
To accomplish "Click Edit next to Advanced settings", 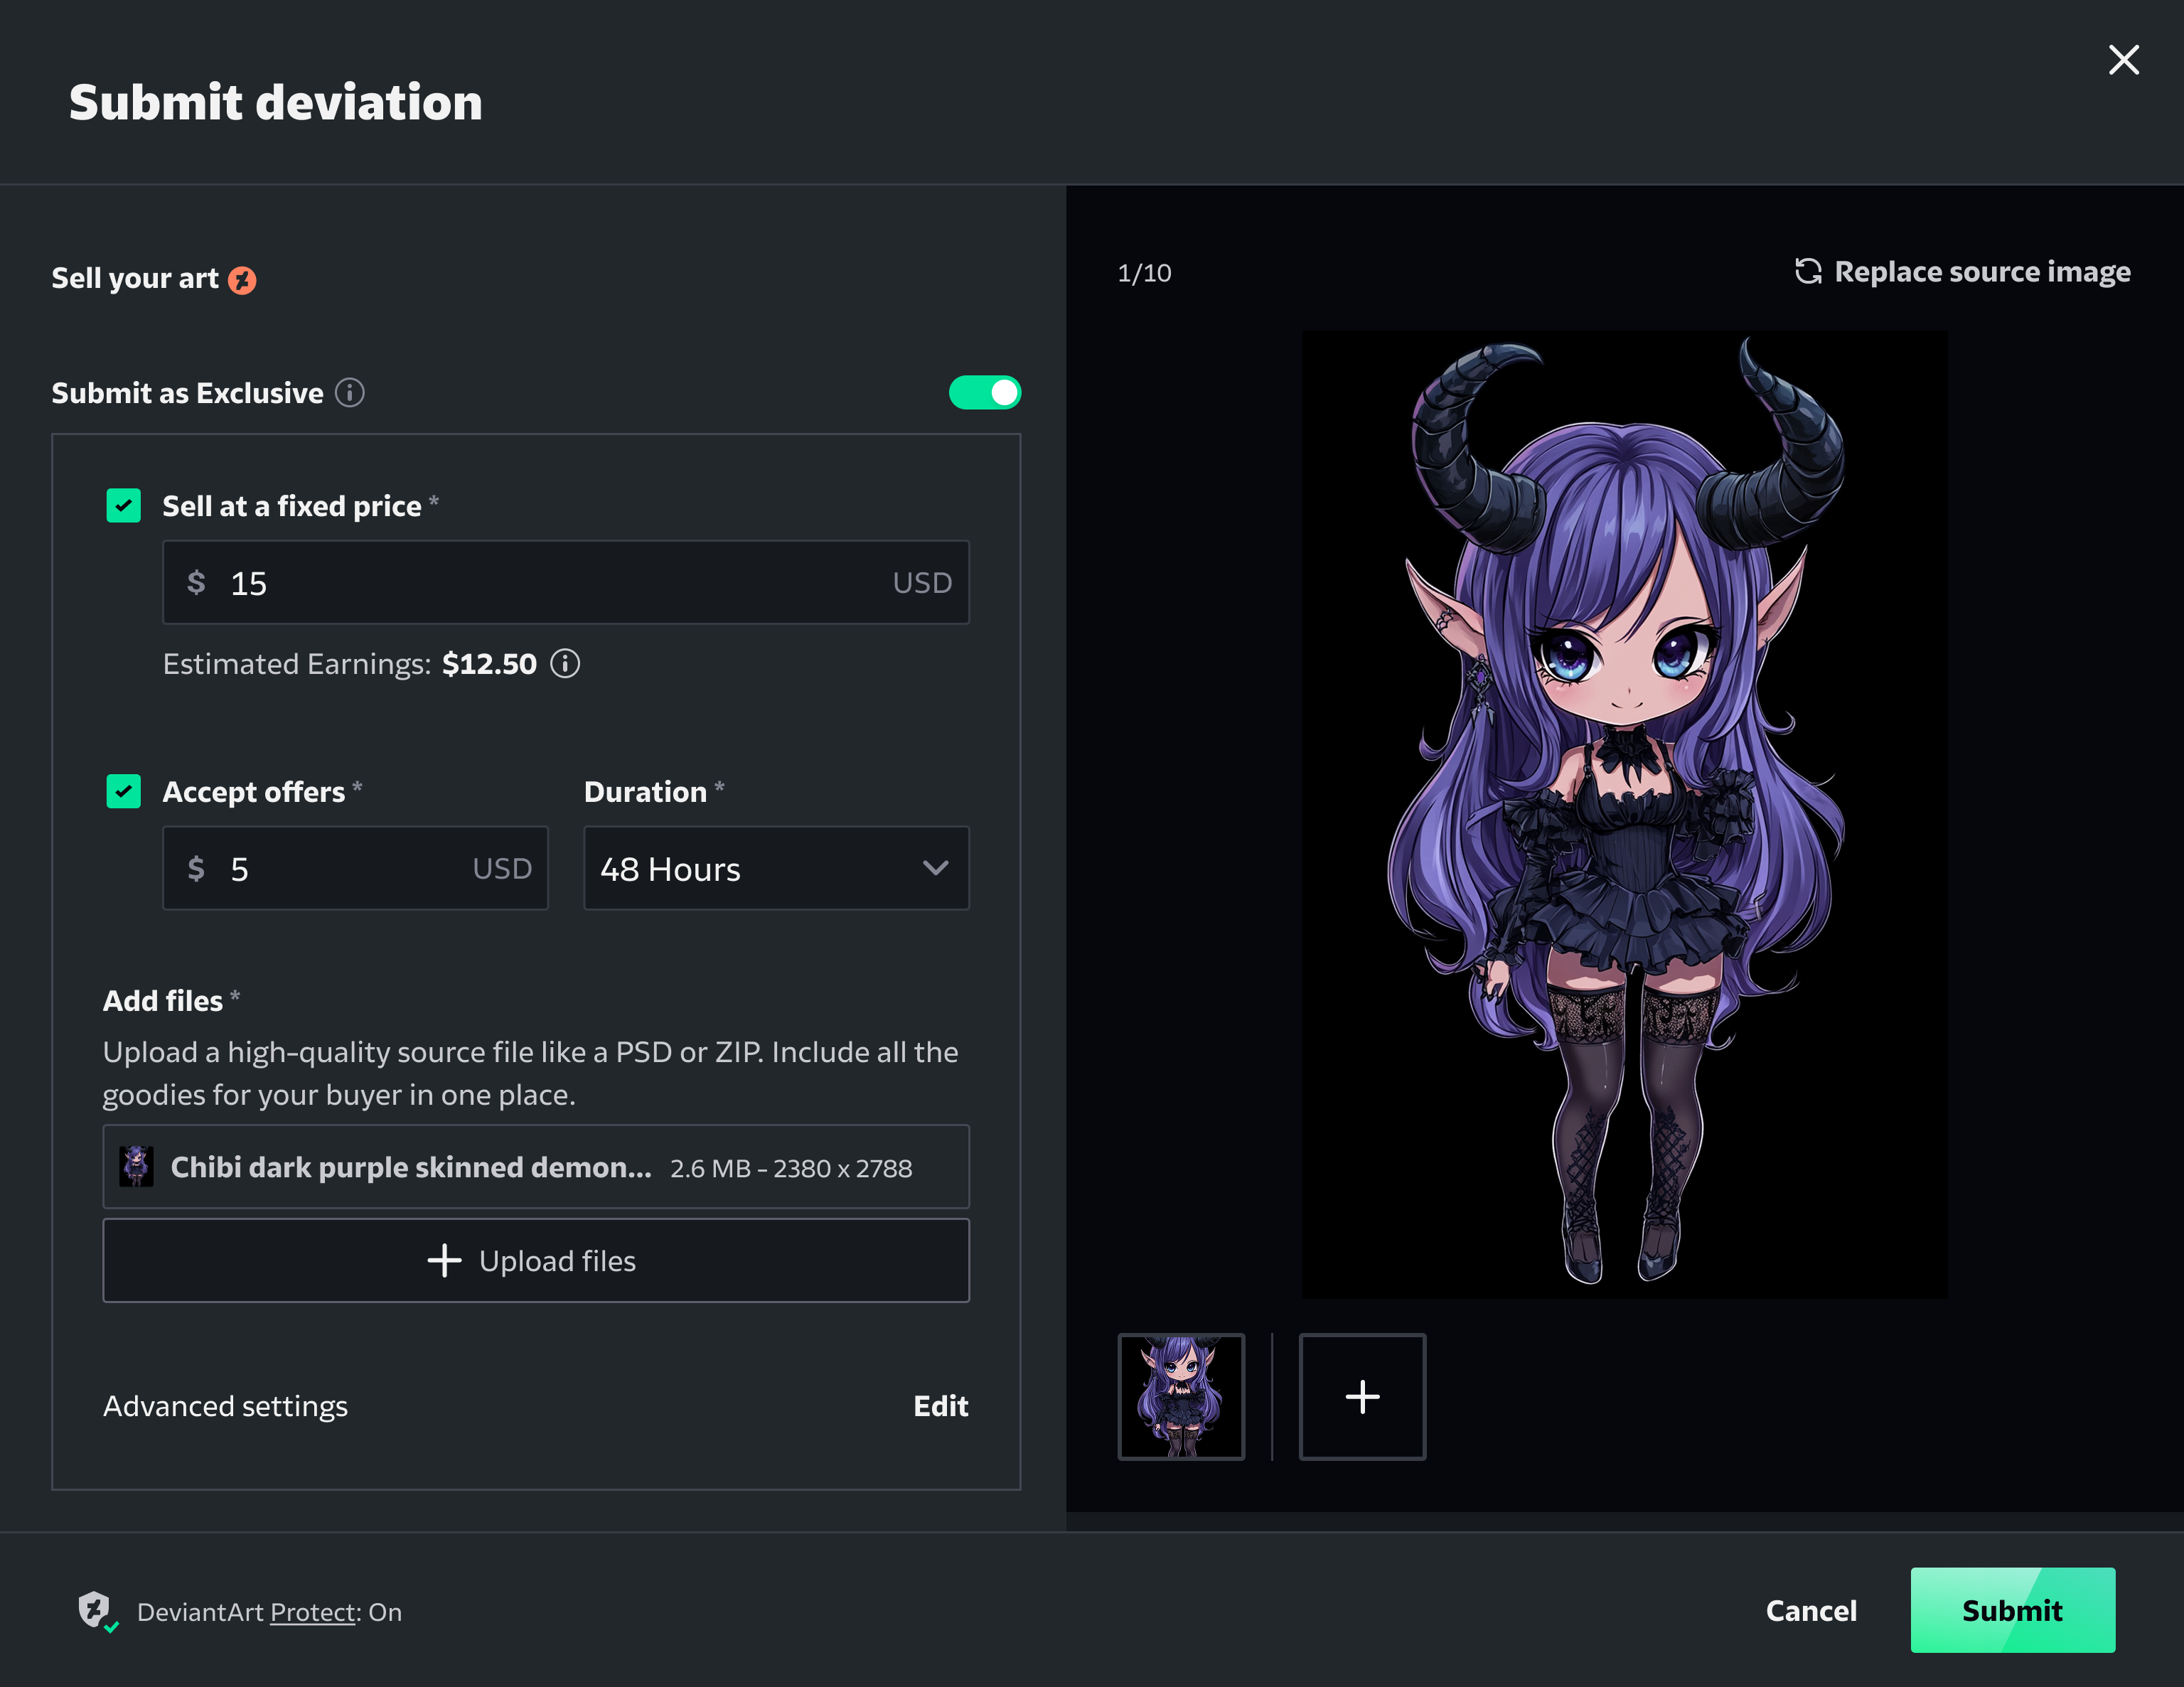I will (x=940, y=1406).
